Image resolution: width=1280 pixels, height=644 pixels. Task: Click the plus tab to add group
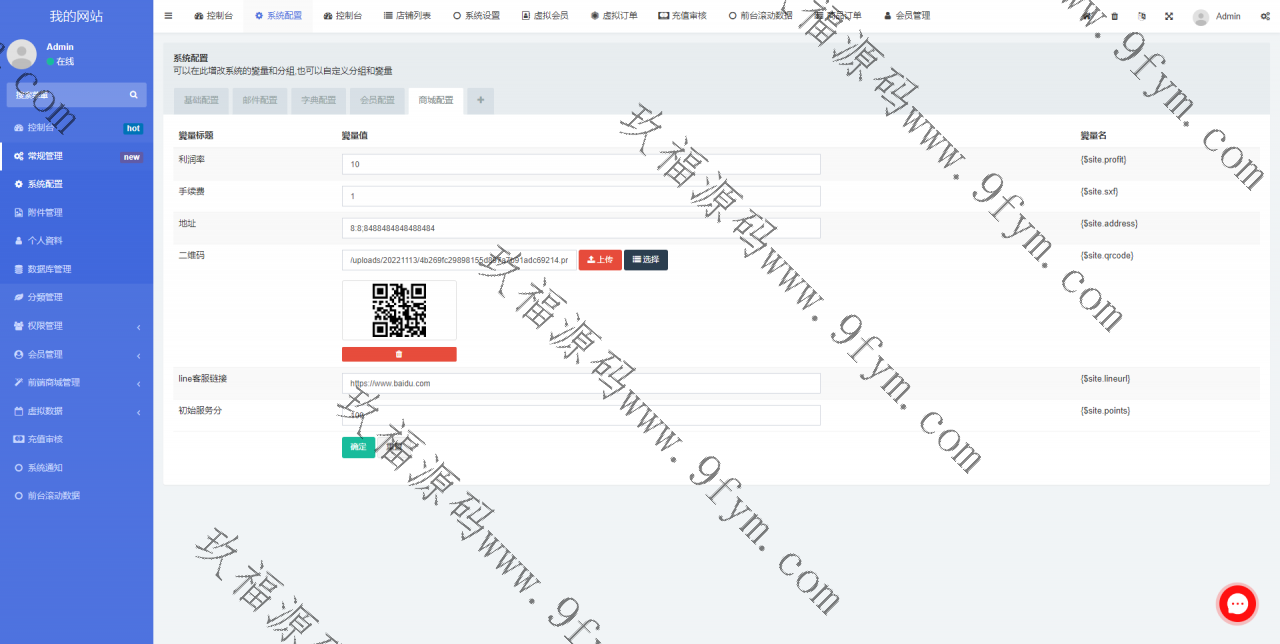click(480, 100)
